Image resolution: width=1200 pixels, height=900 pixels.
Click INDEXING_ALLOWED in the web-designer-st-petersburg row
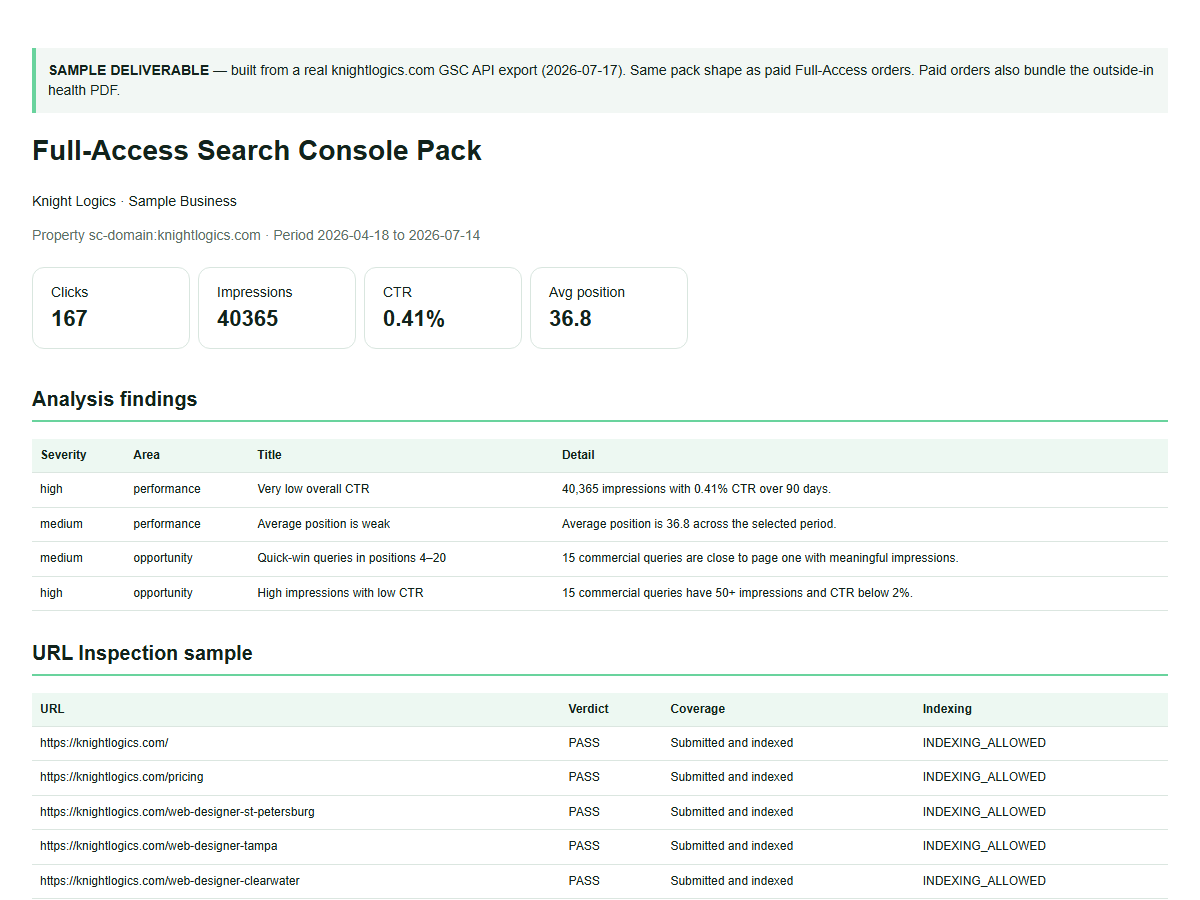(x=984, y=812)
